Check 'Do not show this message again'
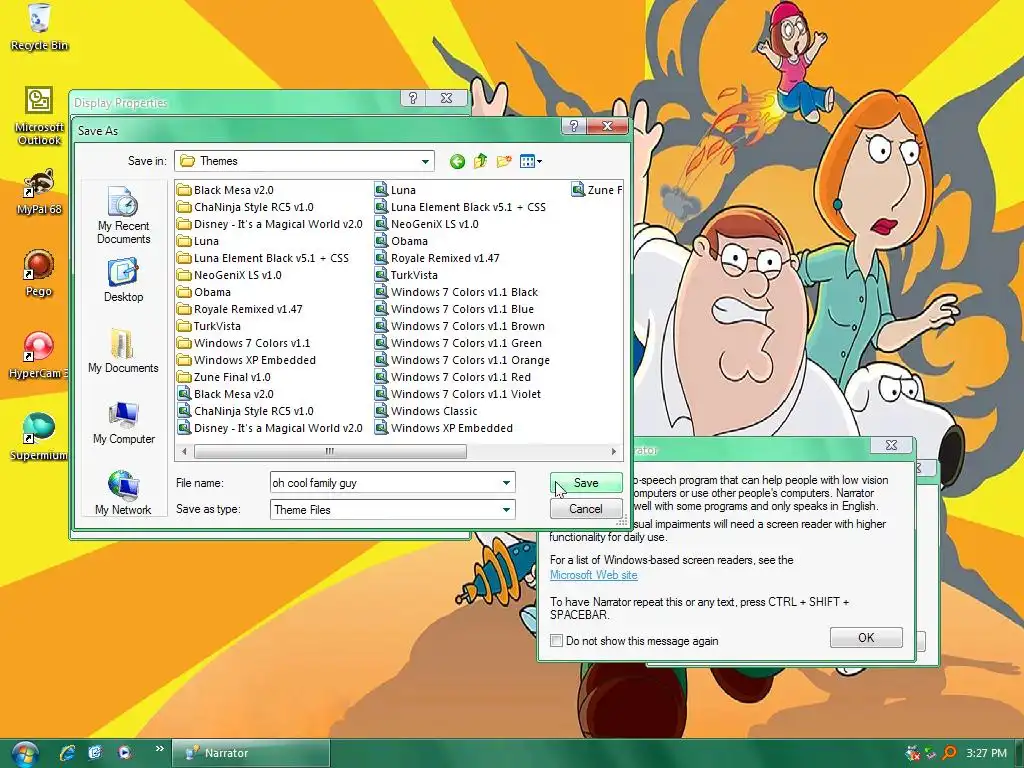The height and width of the screenshot is (768, 1024). tap(556, 641)
